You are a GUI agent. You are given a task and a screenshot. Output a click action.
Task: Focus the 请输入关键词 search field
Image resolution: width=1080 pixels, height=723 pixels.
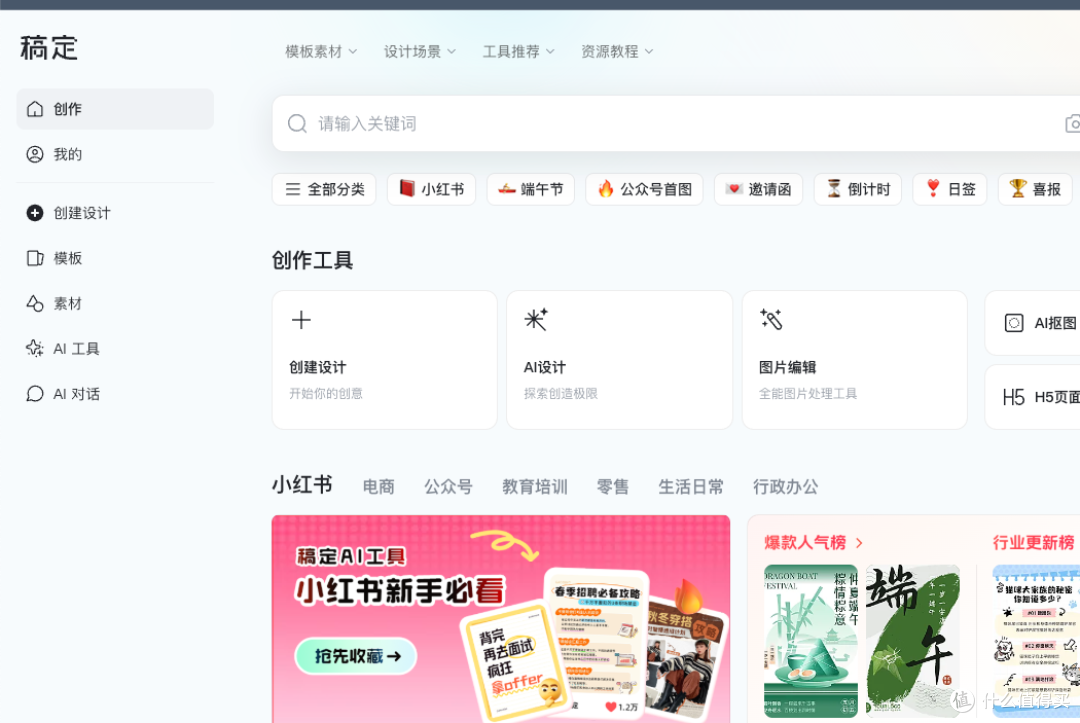pos(675,123)
